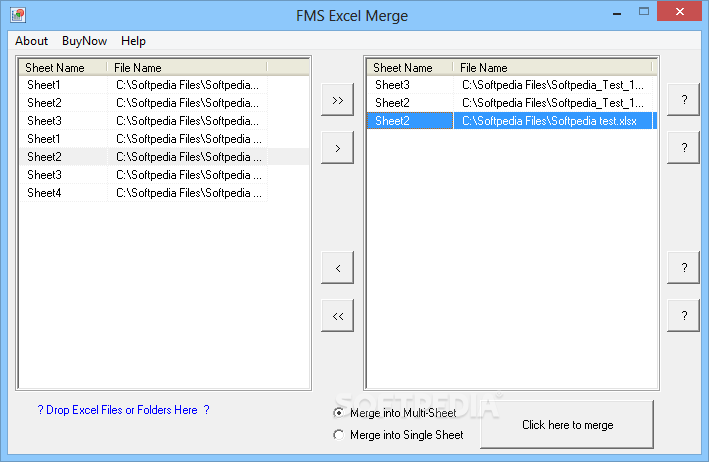709x462 pixels.
Task: Click the << move-all-left button
Action: point(337,316)
